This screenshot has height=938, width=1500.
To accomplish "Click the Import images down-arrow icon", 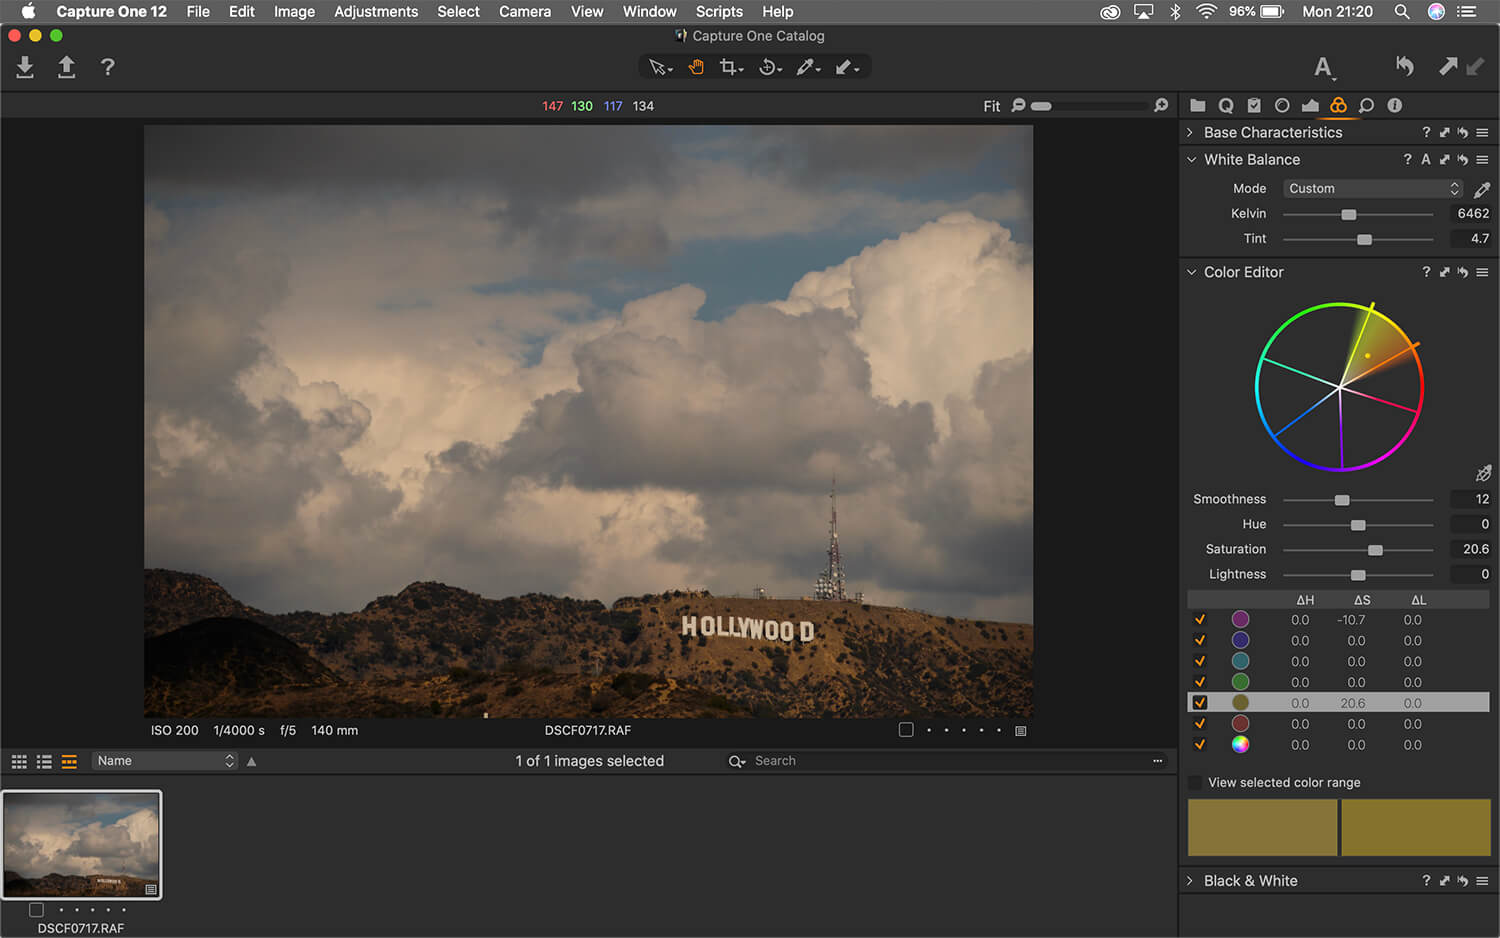I will pos(25,67).
